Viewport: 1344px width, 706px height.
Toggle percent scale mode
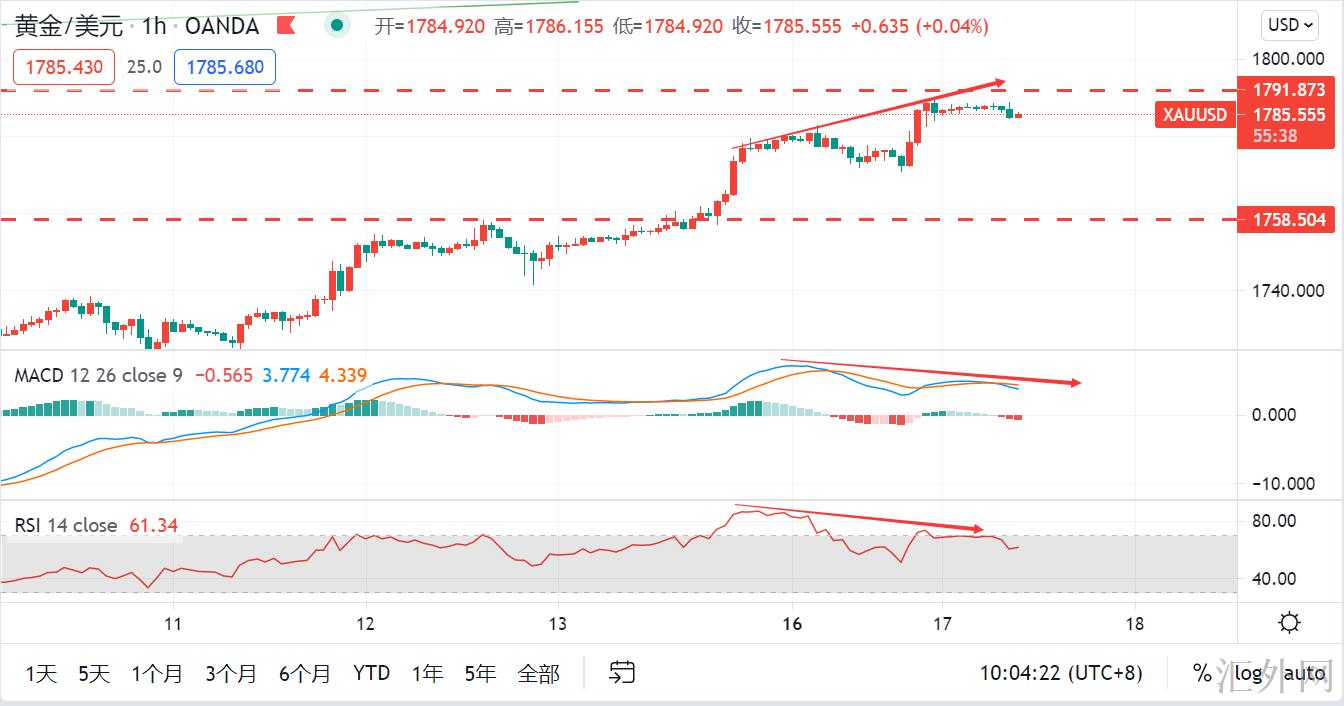click(1201, 673)
